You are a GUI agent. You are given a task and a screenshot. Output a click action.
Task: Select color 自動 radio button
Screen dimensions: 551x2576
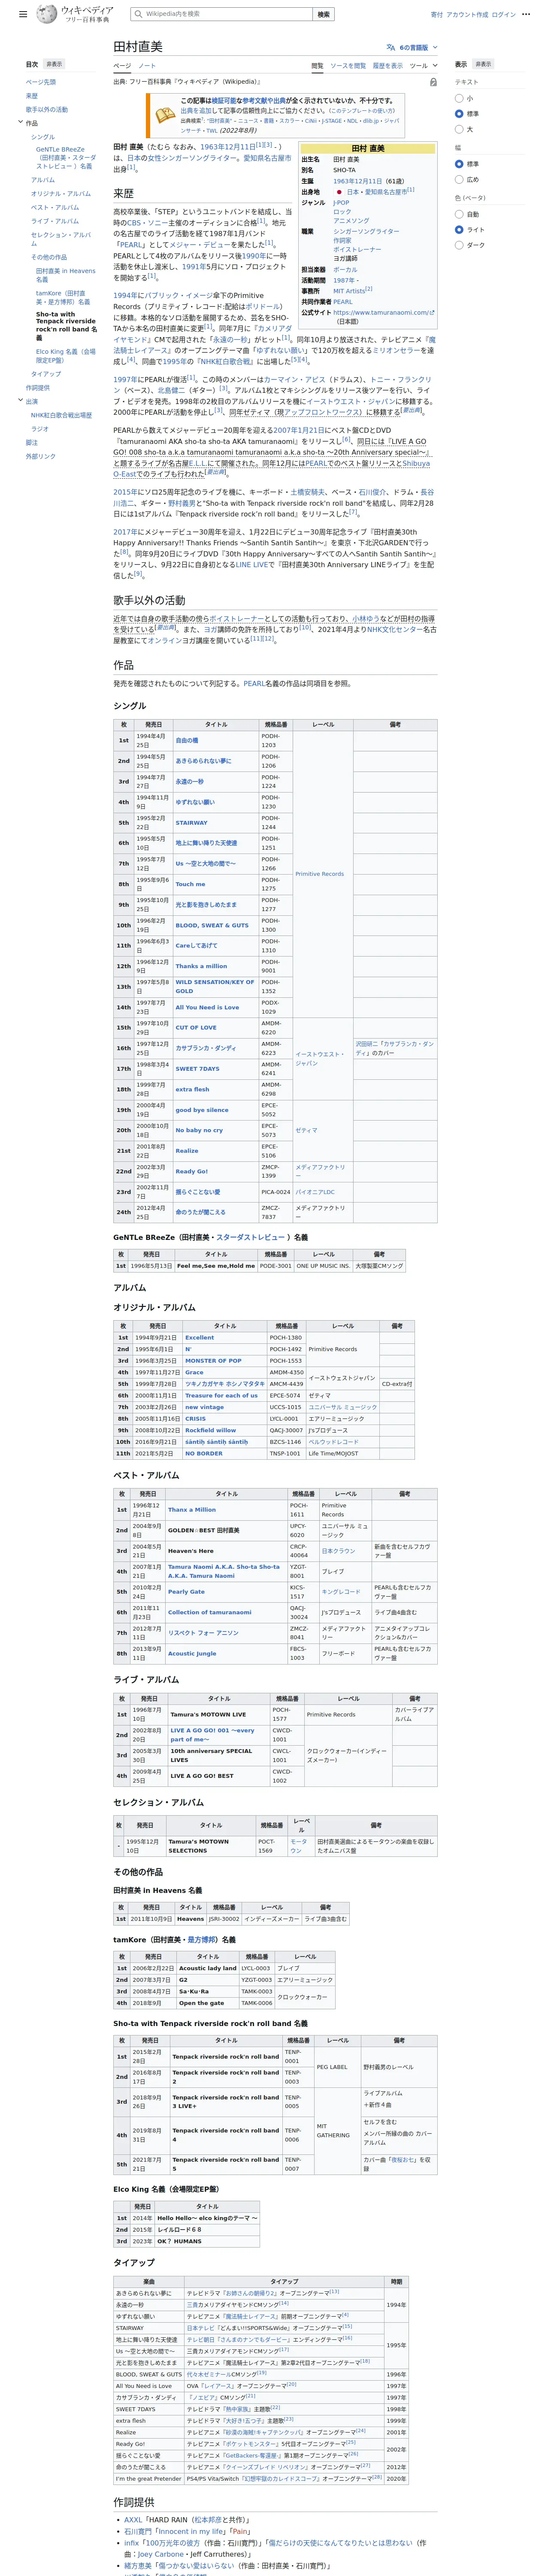point(460,214)
